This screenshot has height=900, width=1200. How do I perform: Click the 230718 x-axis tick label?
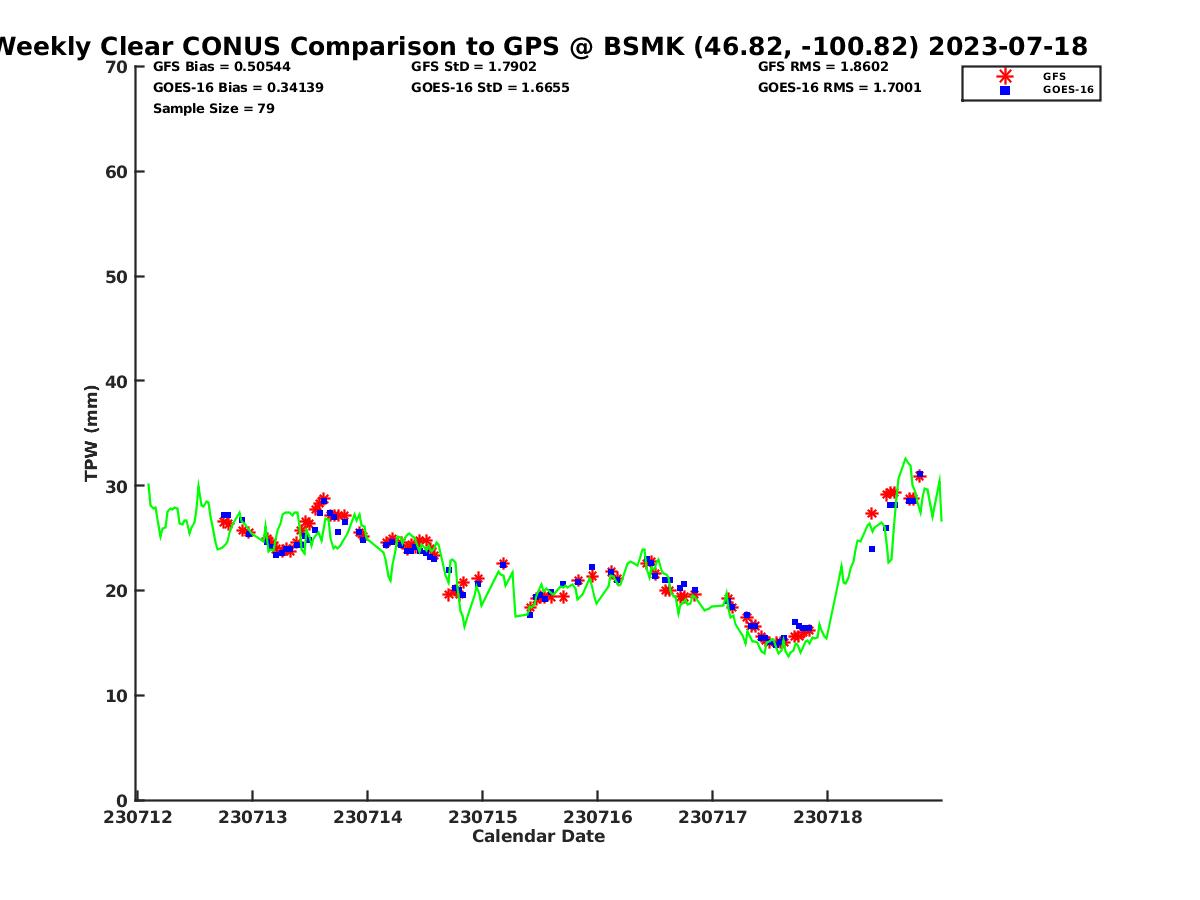828,817
